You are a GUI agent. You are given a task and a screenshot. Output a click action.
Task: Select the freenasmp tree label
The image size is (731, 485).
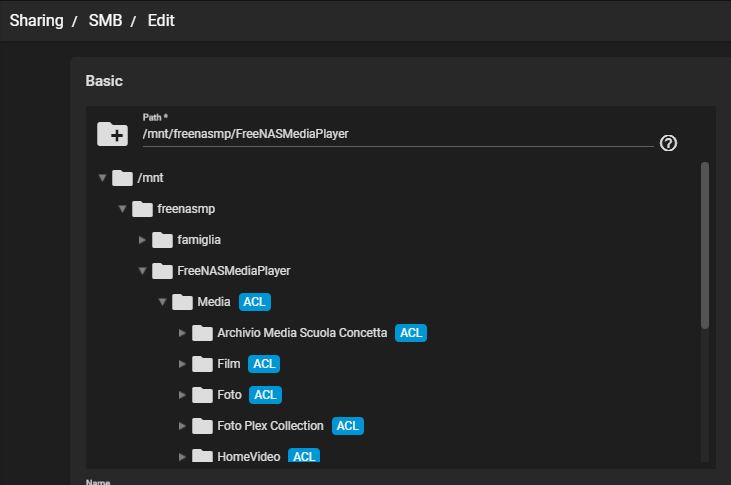click(x=186, y=209)
